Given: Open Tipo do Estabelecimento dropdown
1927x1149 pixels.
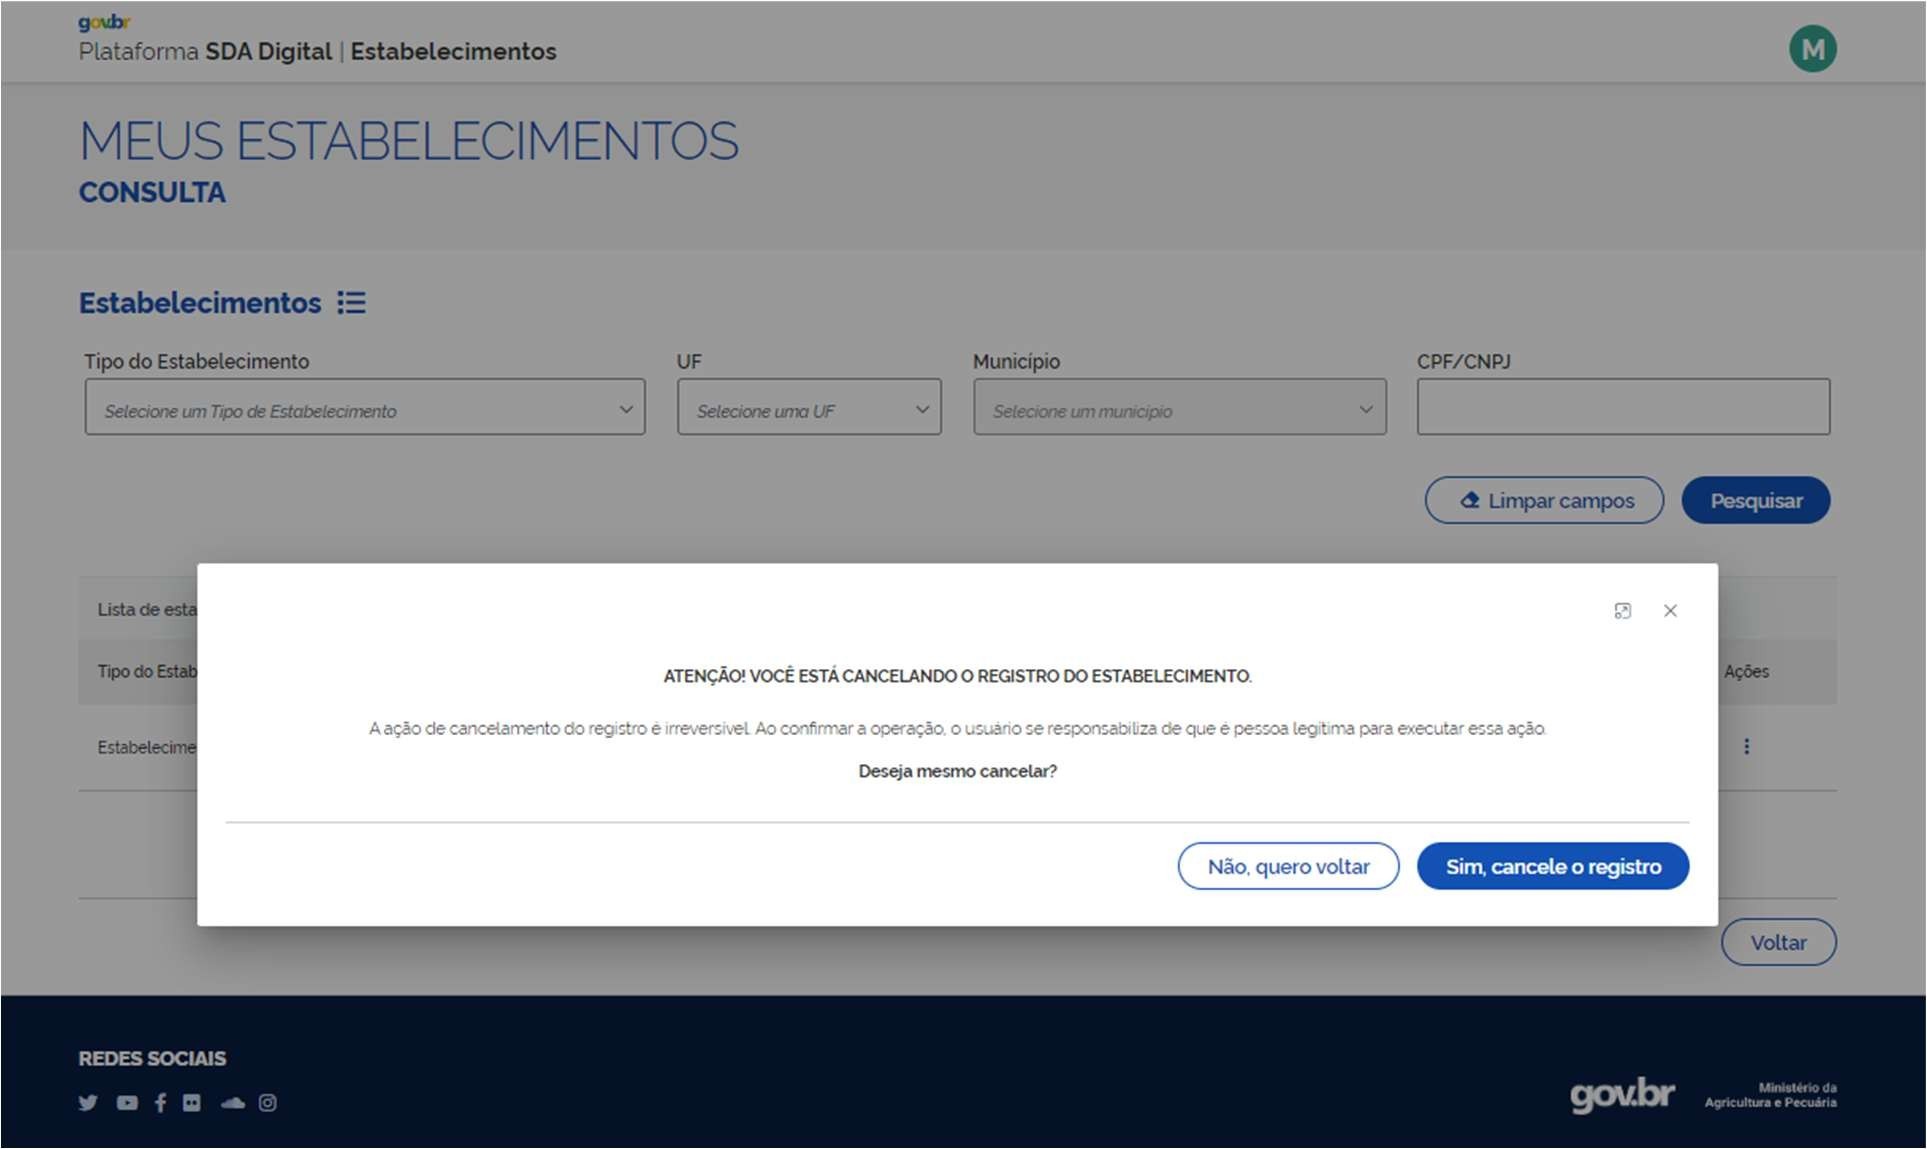Looking at the screenshot, I should [365, 407].
